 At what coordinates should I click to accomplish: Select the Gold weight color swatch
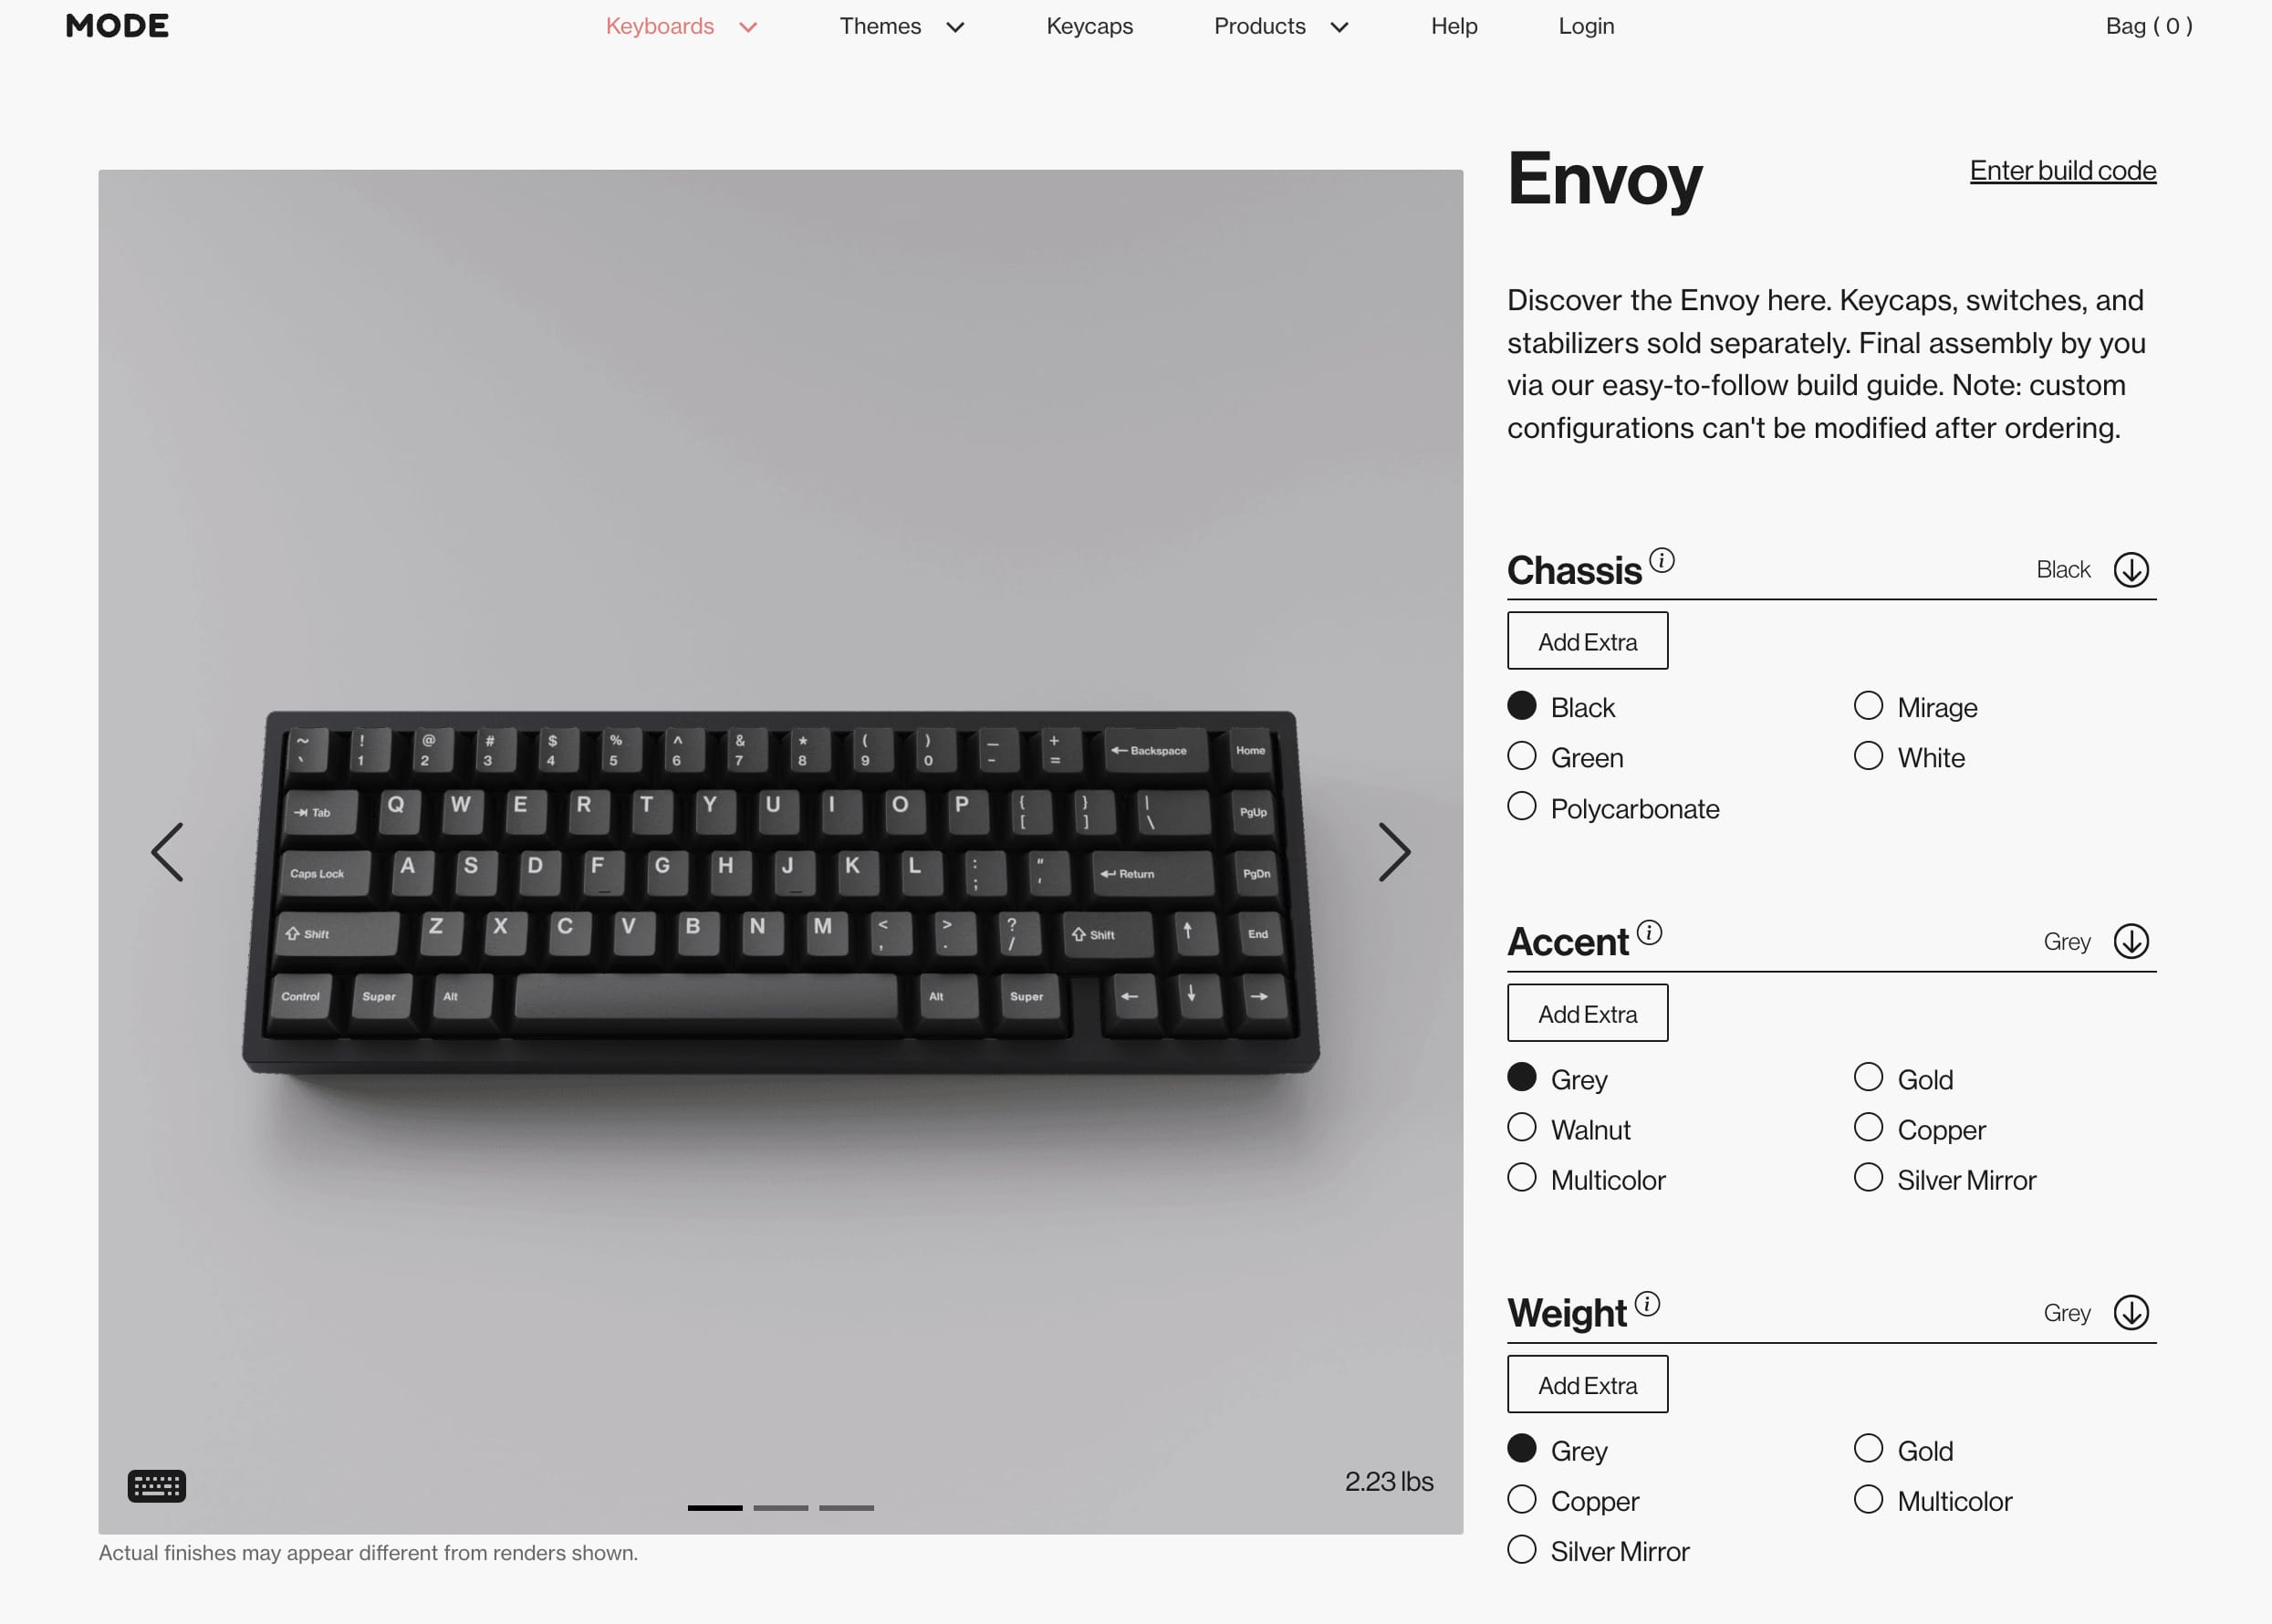click(x=1866, y=1450)
